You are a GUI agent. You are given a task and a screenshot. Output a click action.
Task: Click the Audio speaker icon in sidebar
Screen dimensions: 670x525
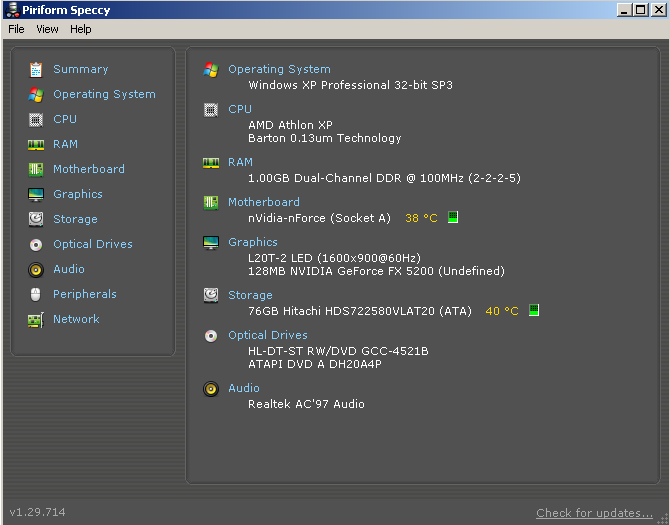point(36,270)
